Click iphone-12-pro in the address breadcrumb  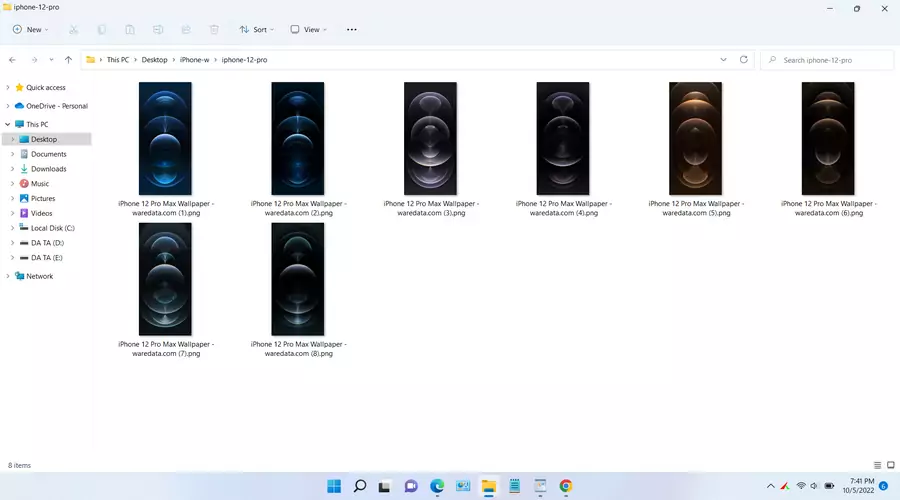tap(244, 60)
